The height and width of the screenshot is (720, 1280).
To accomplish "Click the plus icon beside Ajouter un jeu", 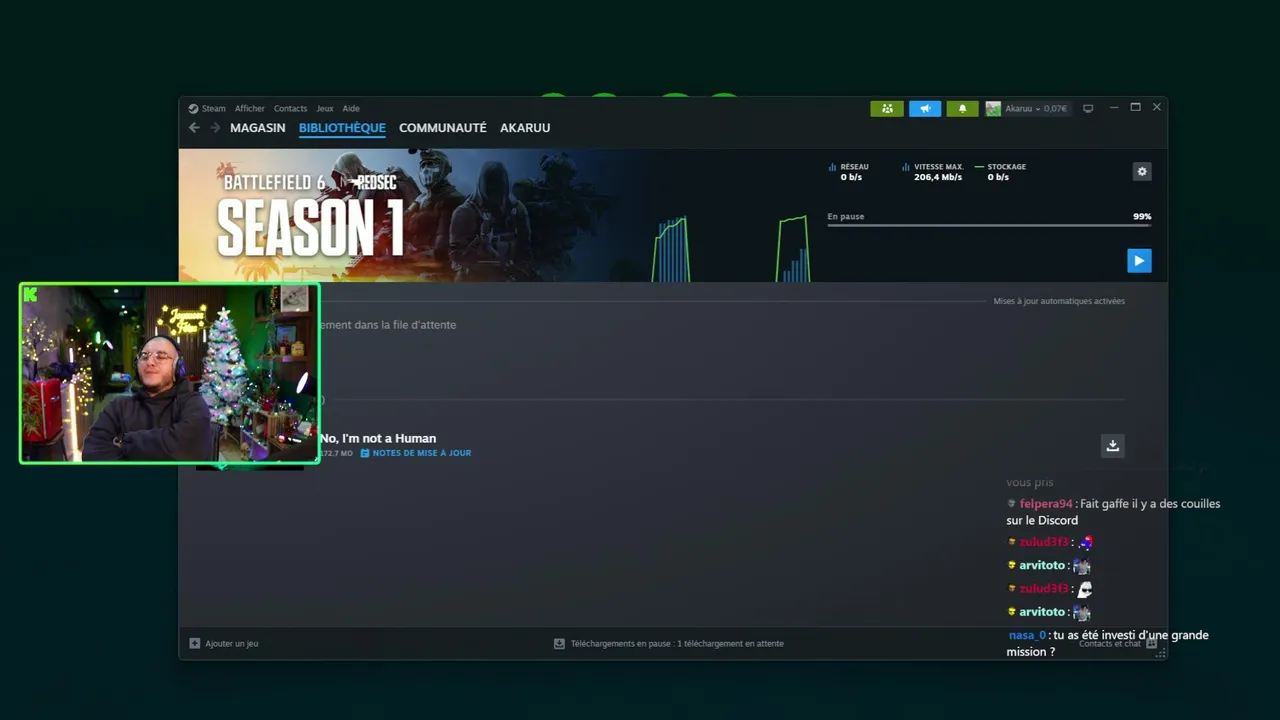I will (x=195, y=643).
